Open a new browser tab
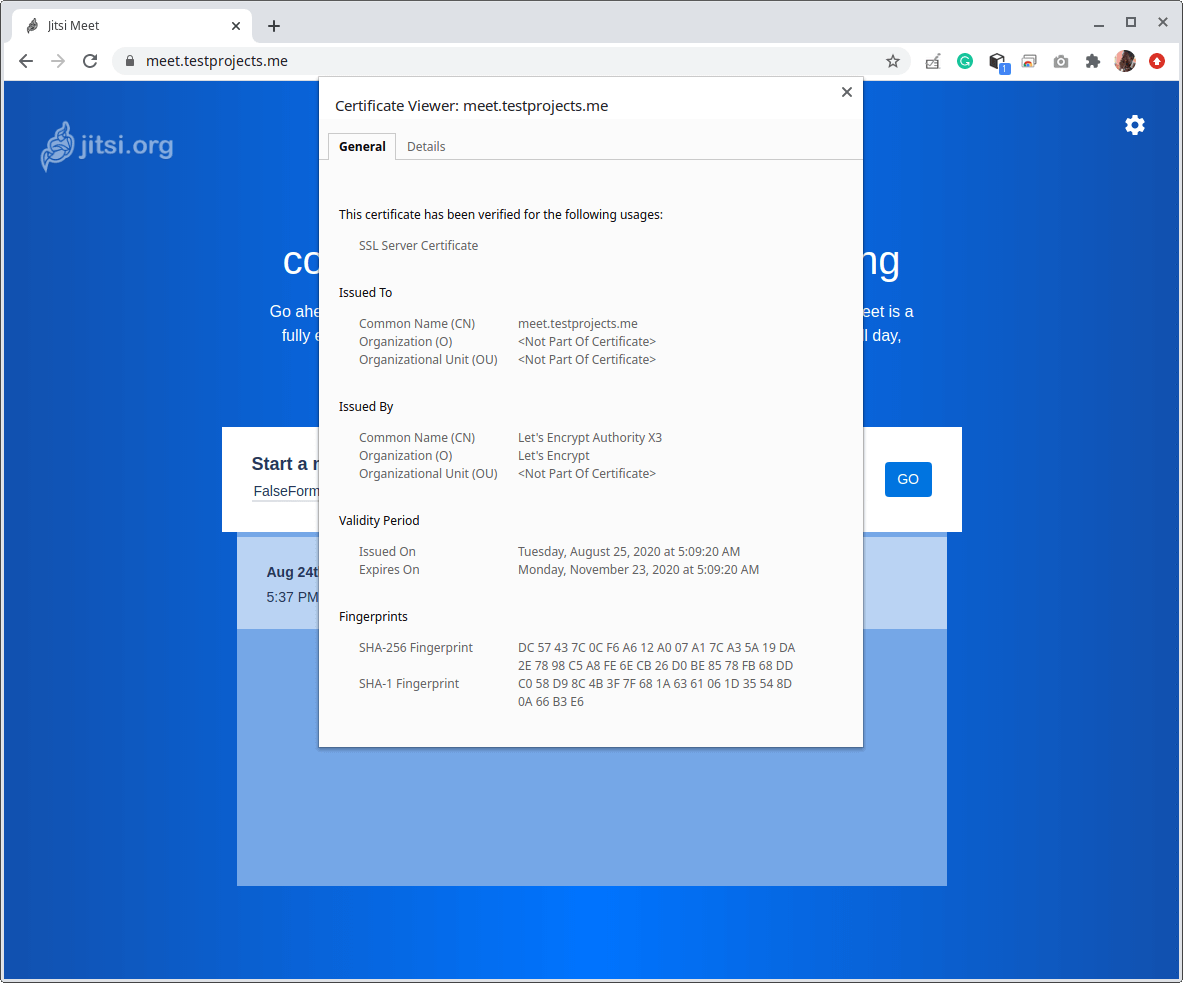The height and width of the screenshot is (983, 1183). [274, 26]
